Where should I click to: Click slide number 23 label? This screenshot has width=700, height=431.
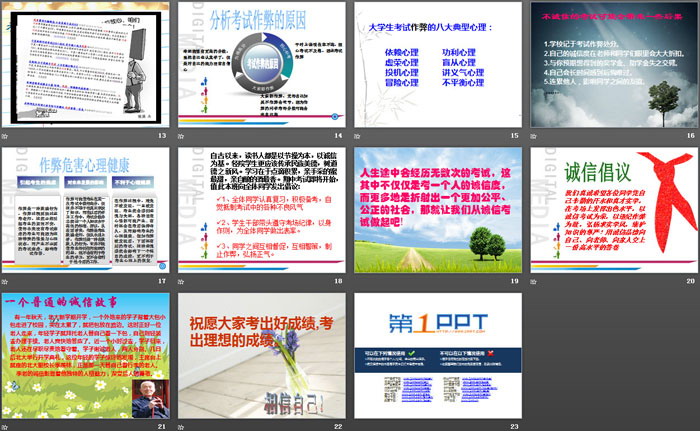point(514,427)
